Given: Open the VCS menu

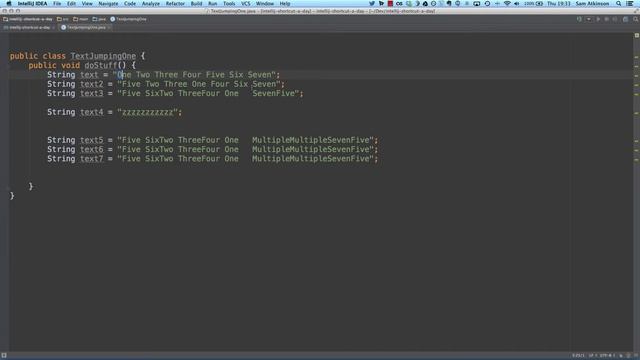Looking at the screenshot, I should [x=246, y=4].
